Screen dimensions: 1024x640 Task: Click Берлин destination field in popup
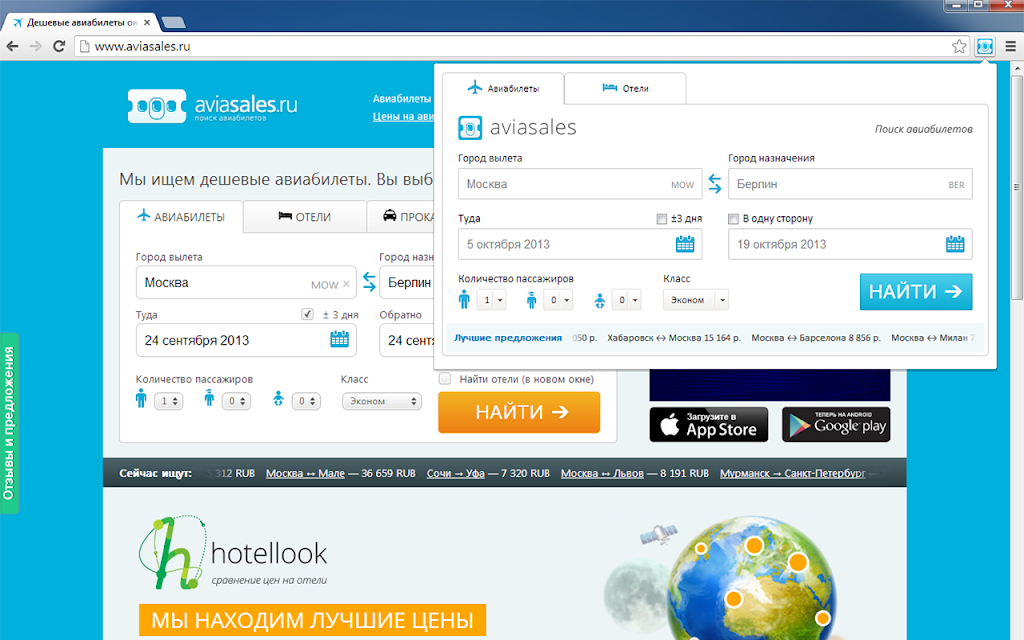click(850, 184)
